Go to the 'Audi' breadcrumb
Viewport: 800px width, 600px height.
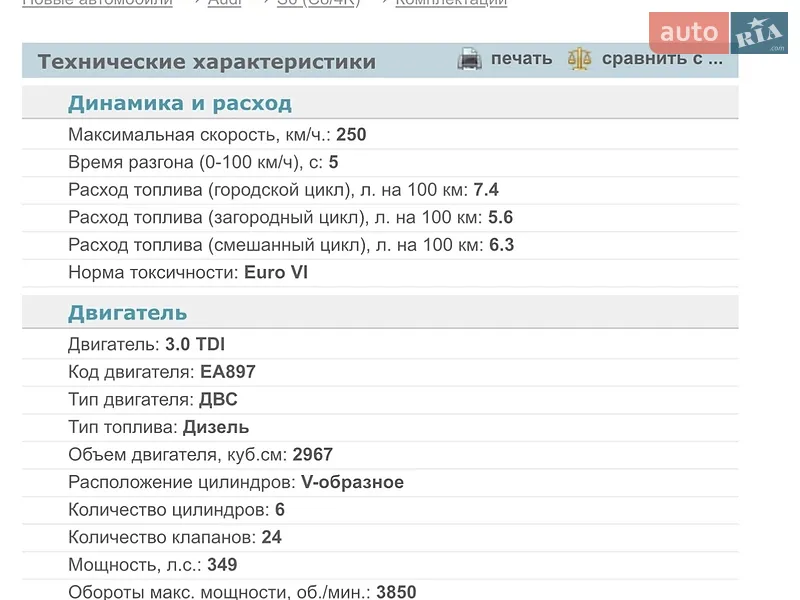point(224,3)
